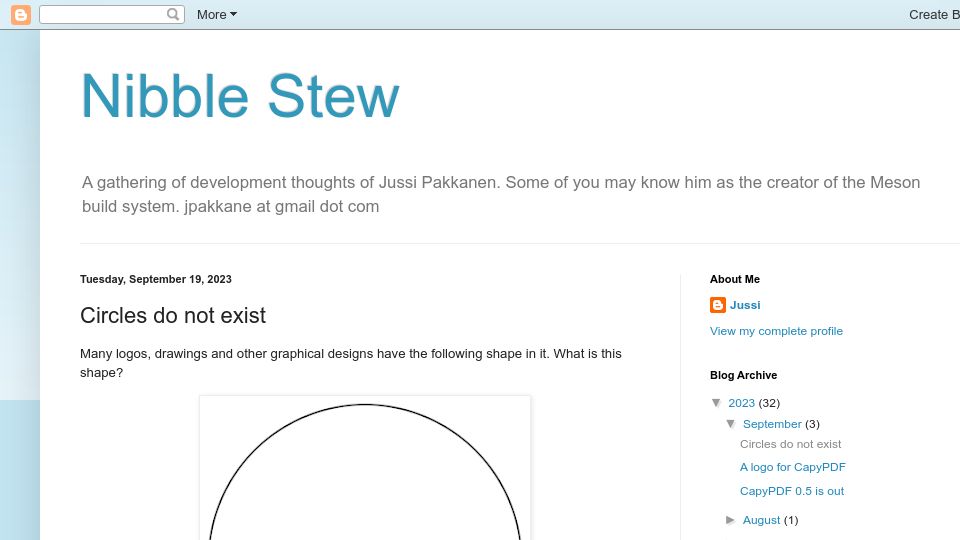Click 'View my complete profile' link
The width and height of the screenshot is (960, 540).
pos(776,331)
